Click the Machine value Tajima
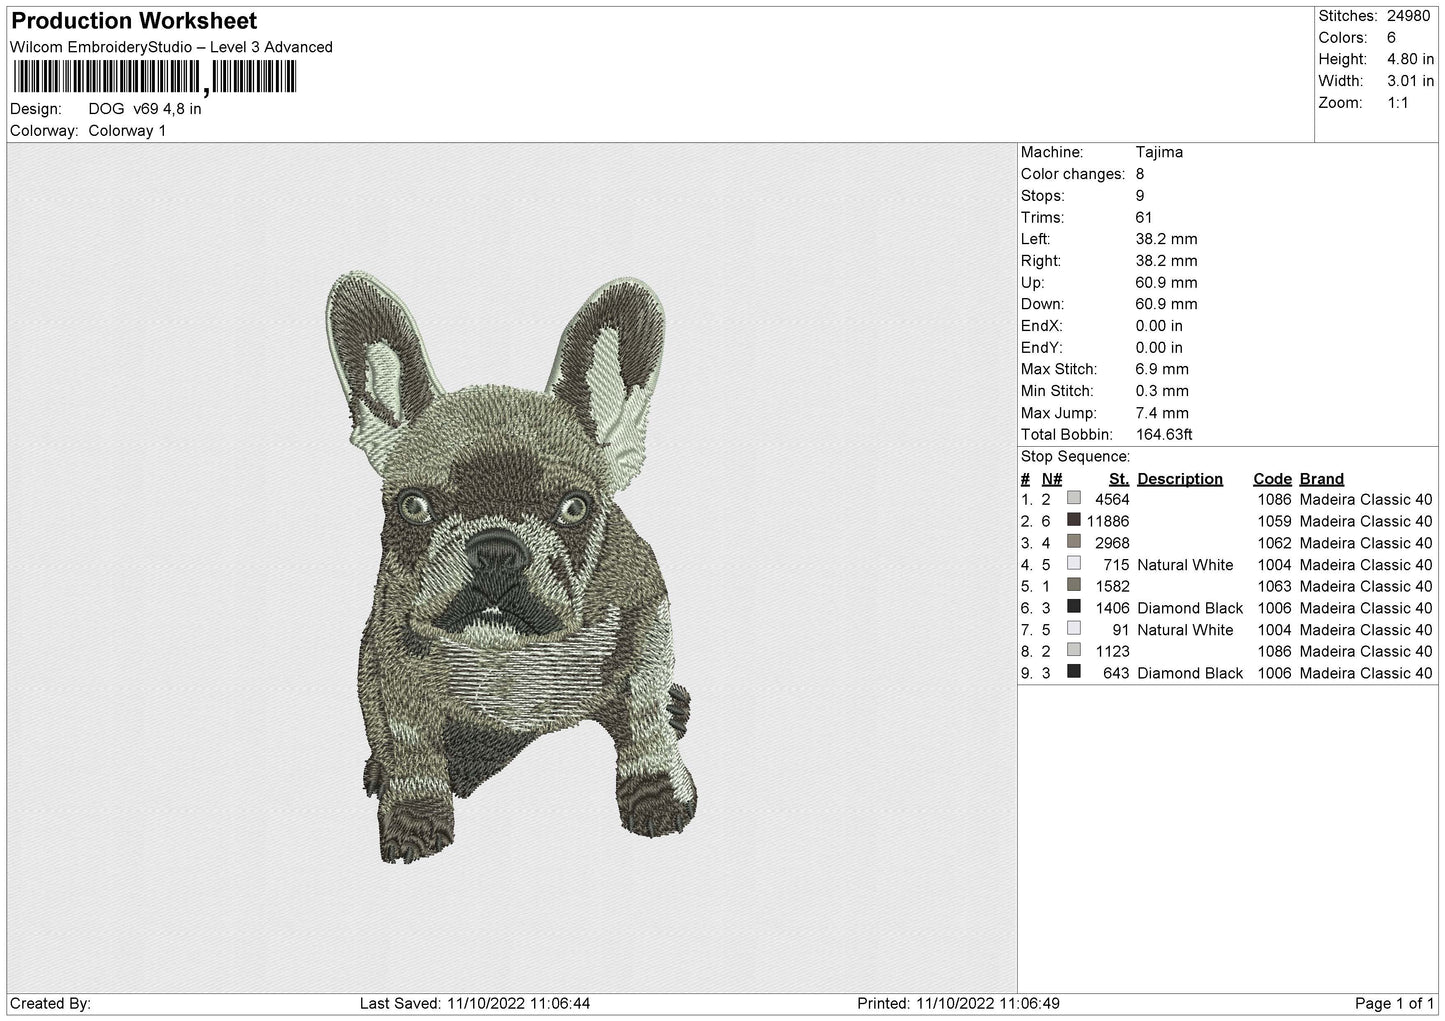Viewport: 1445px width, 1021px height. 1159,152
